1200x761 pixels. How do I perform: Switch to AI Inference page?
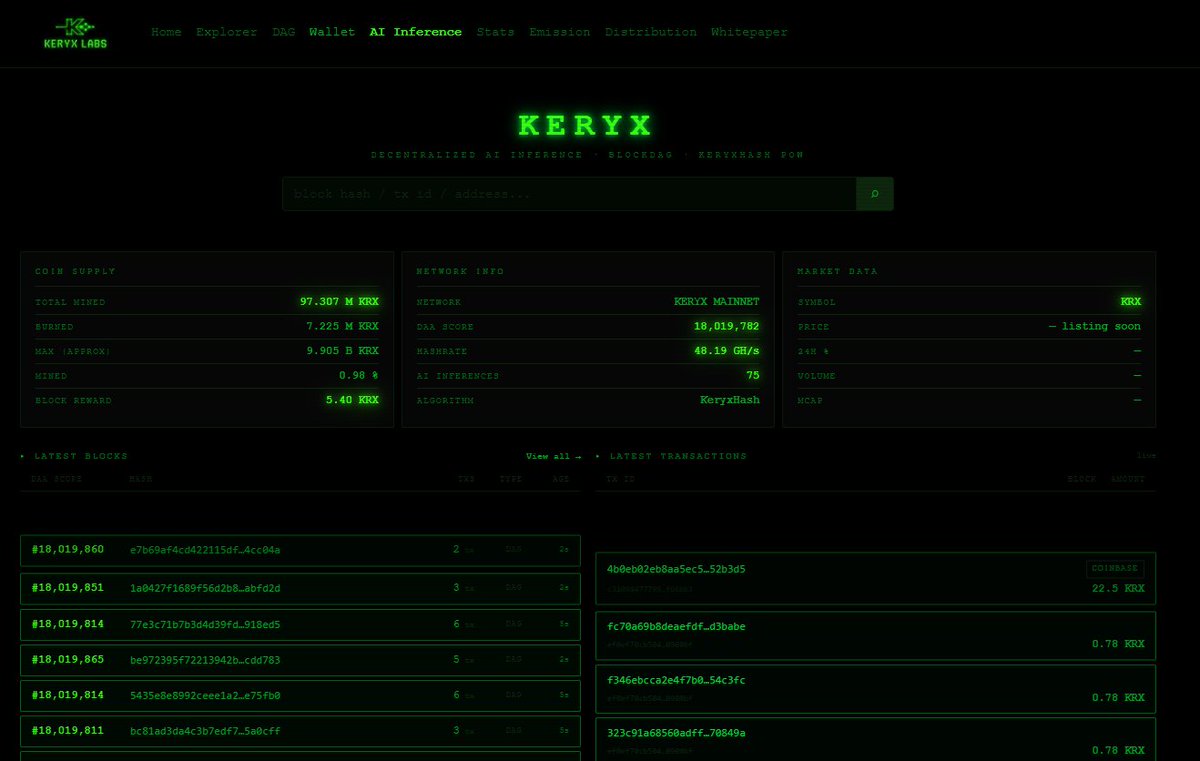pyautogui.click(x=416, y=32)
